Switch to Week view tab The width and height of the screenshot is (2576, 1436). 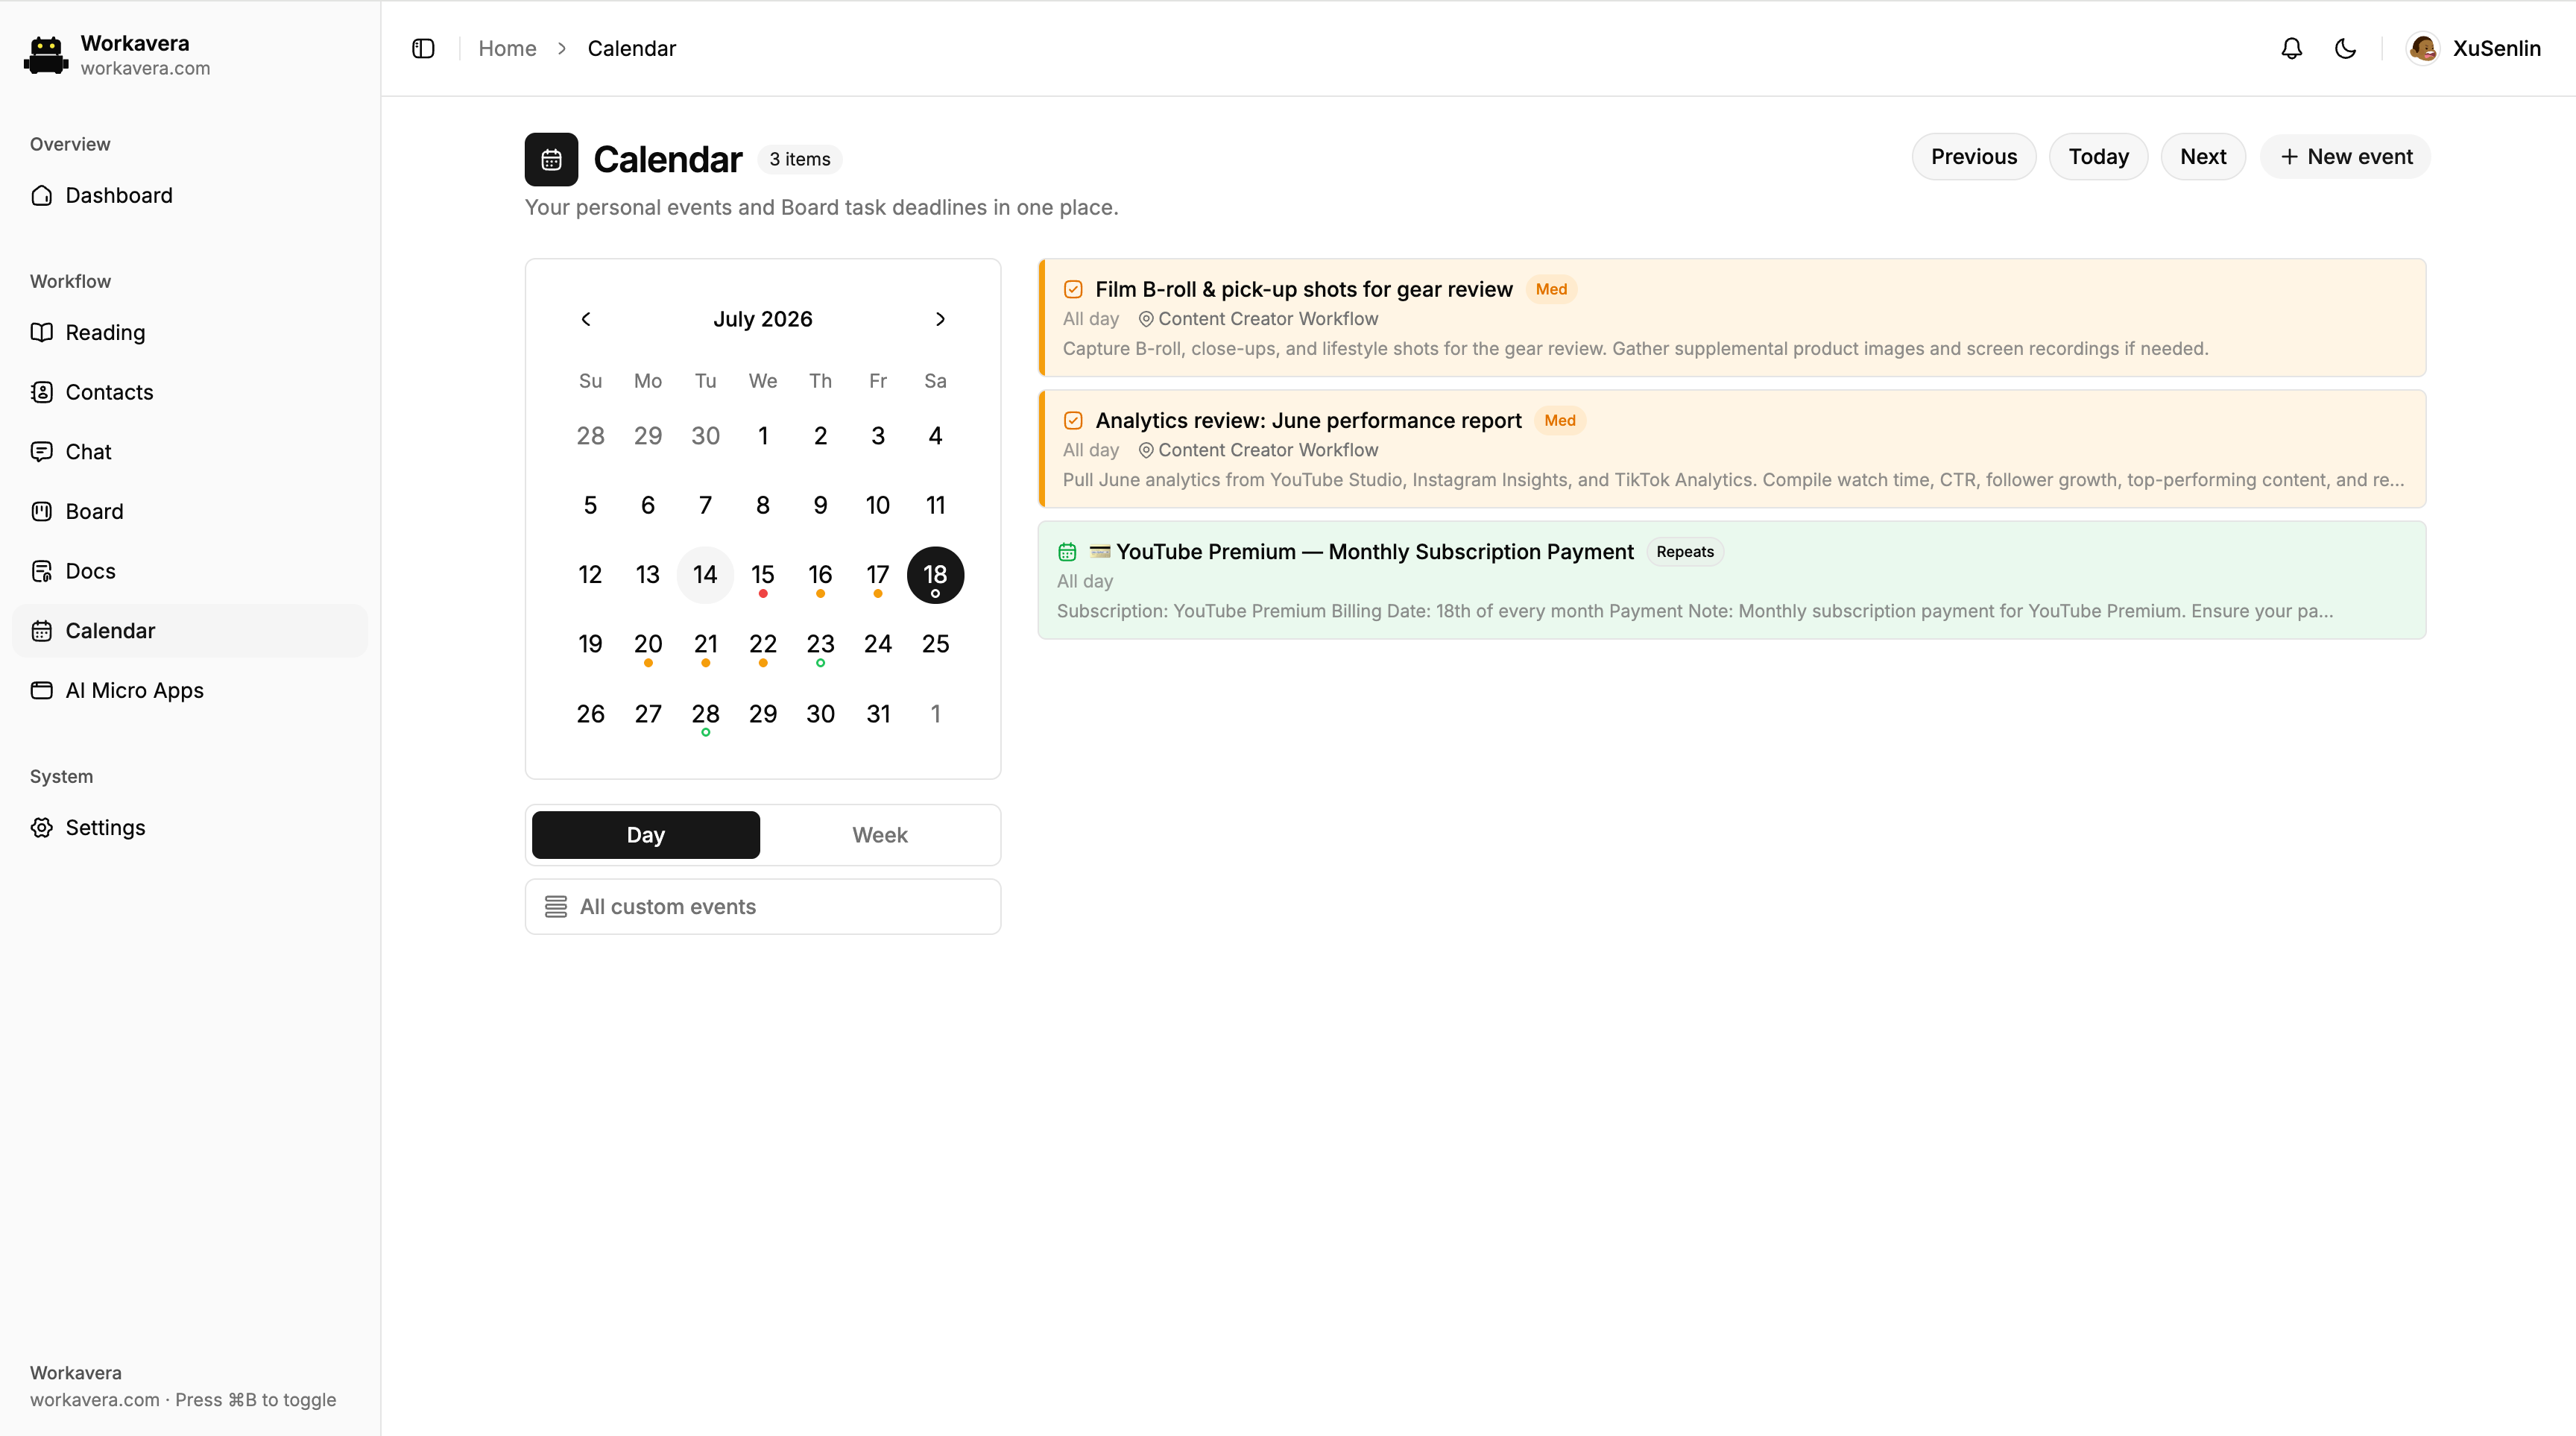tap(880, 835)
